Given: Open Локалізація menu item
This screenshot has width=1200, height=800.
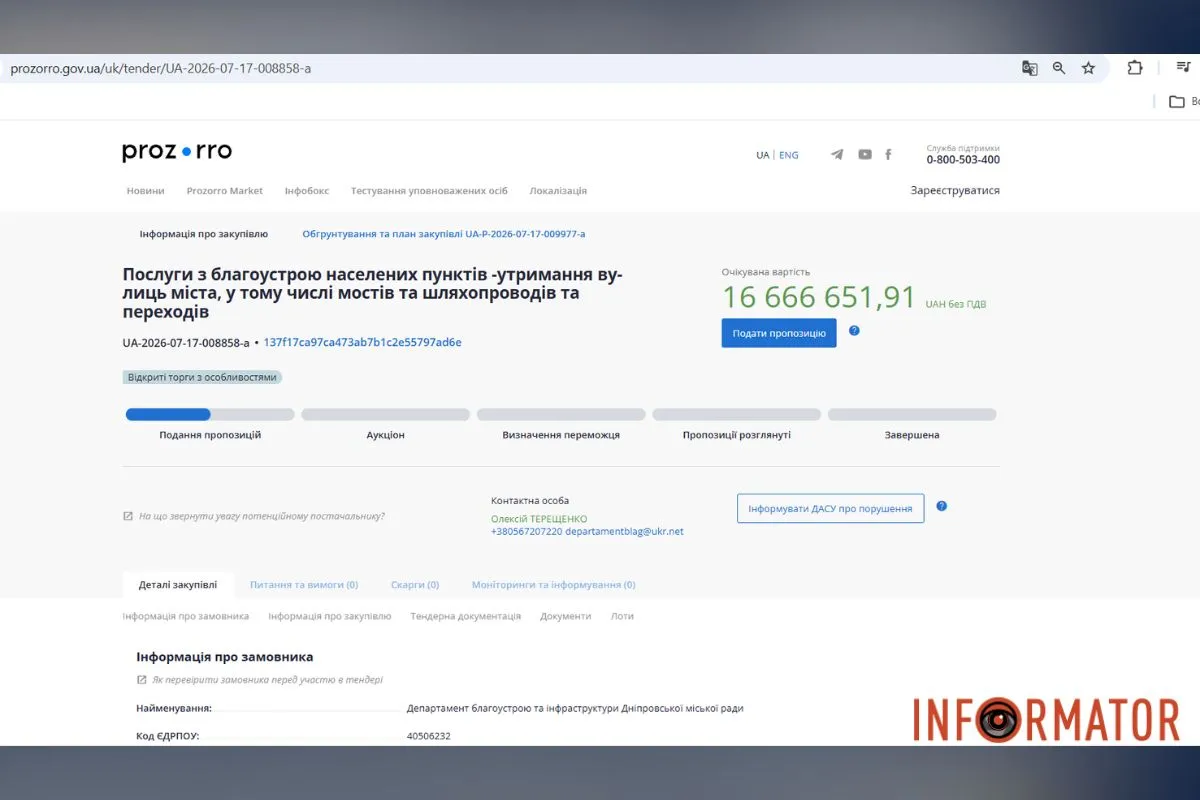Looking at the screenshot, I should coord(558,191).
